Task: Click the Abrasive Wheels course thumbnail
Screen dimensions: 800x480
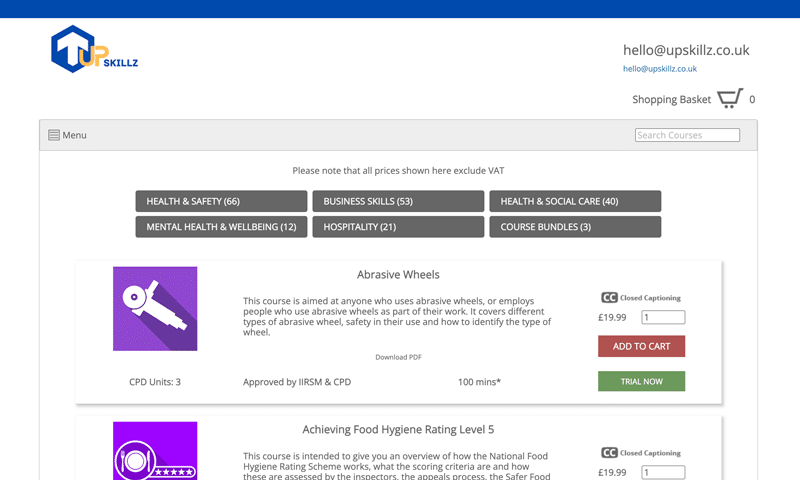Action: click(155, 308)
